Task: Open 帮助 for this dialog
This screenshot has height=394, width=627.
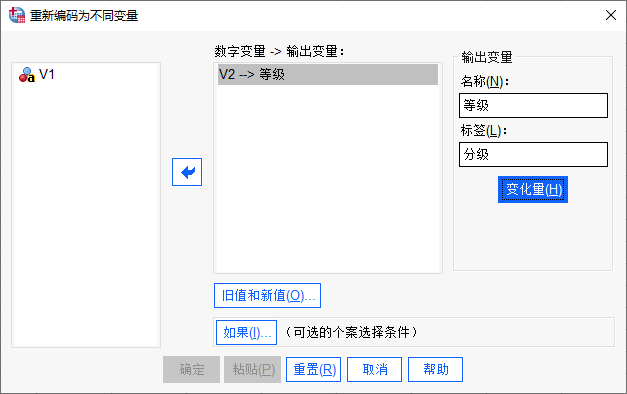Action: [435, 370]
